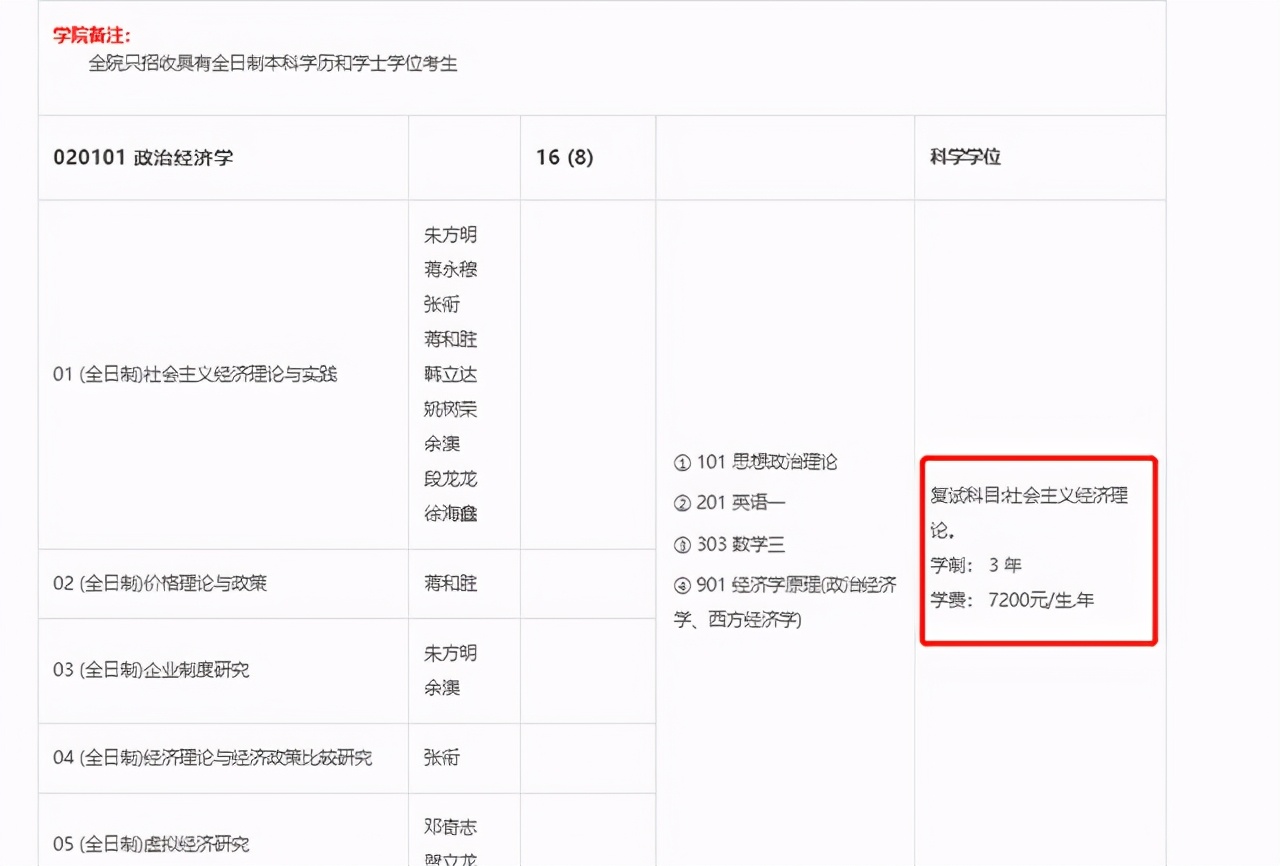Select direction "05 (全日制)虚拟经济研究"
This screenshot has width=1280, height=866.
pos(152,844)
